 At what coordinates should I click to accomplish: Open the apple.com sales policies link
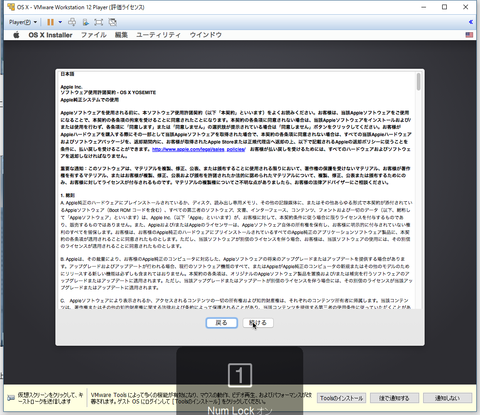[x=199, y=149]
